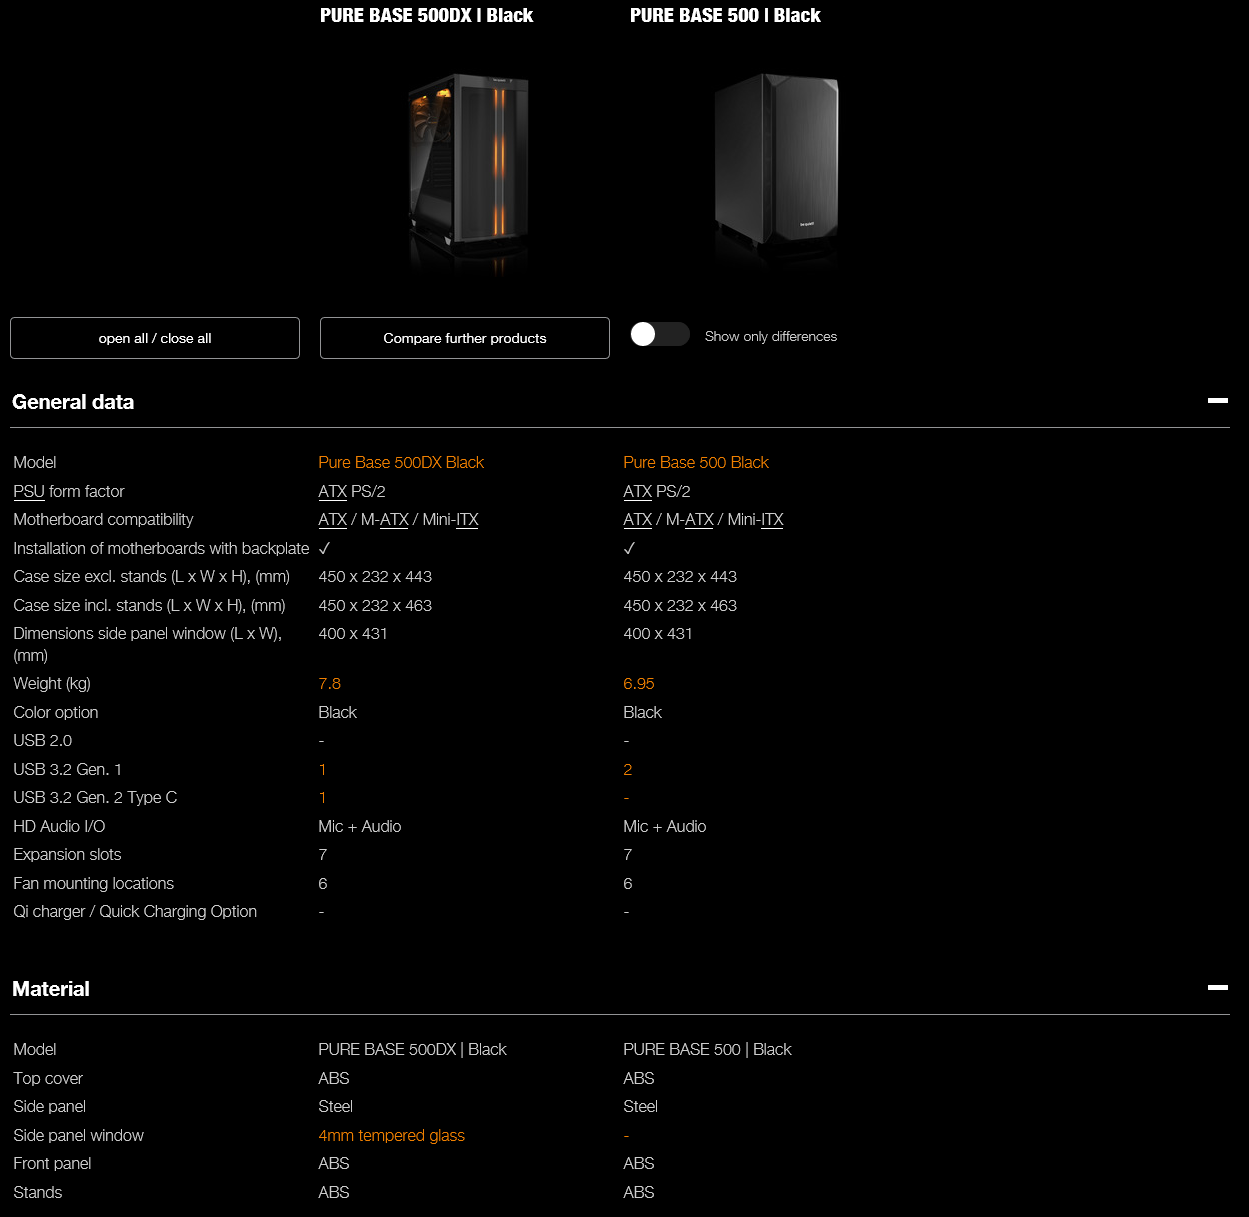Viewport: 1249px width, 1217px height.
Task: Open Pure Base 500DX Black model link
Action: 401,462
